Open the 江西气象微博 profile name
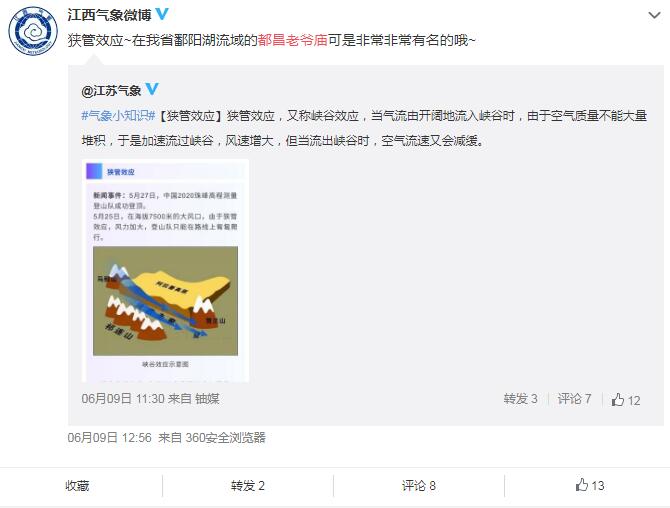 109,15
